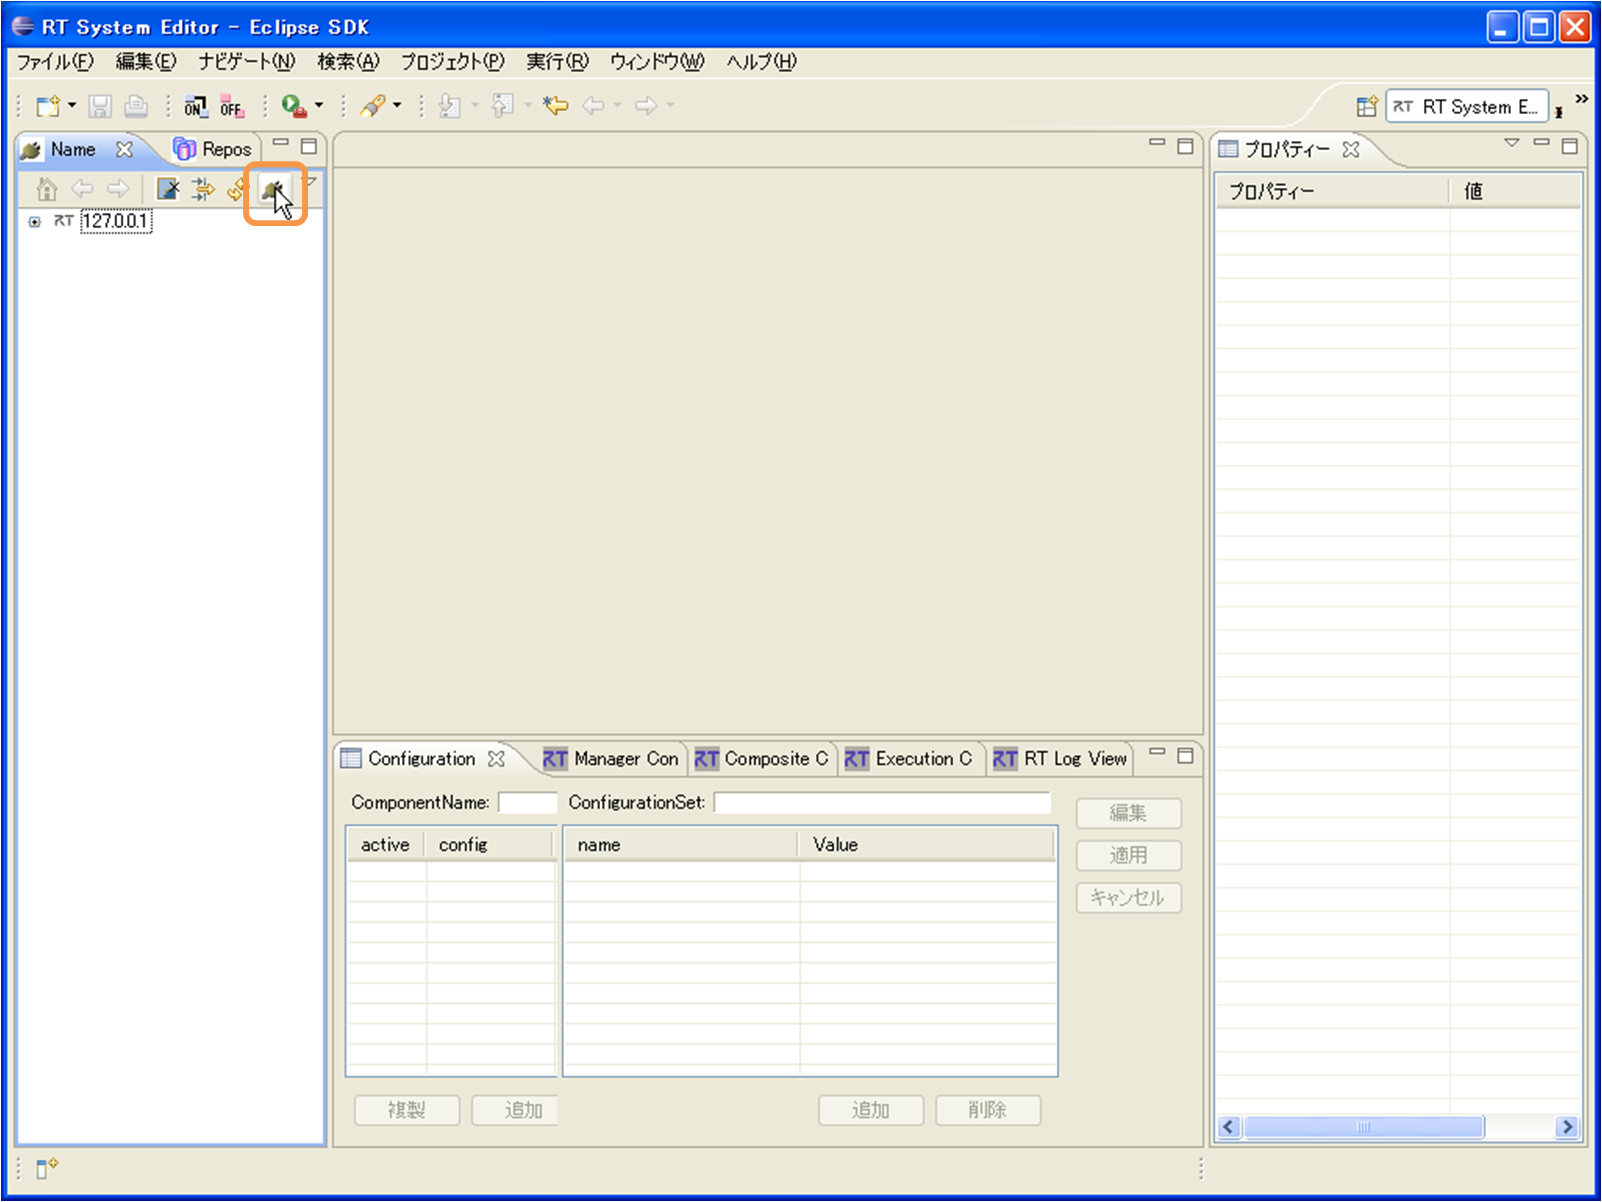Click the Print icon in main toolbar
This screenshot has width=1602, height=1202.
pos(136,106)
